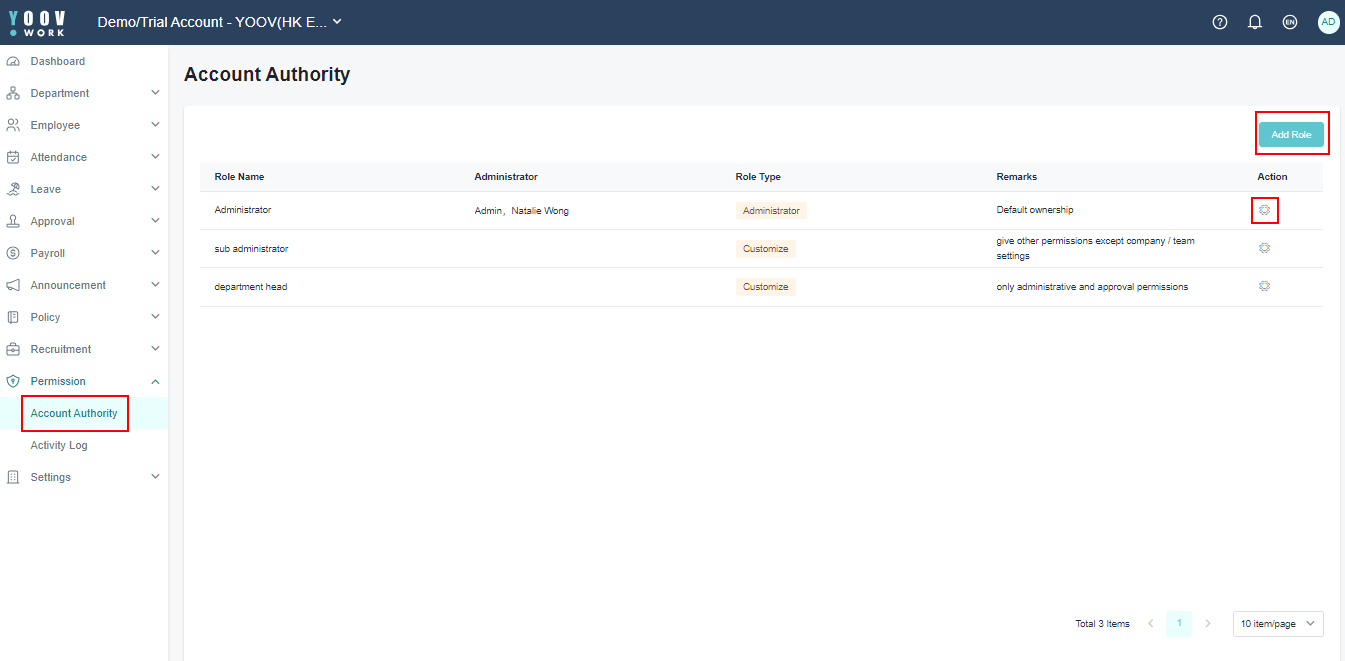Click the settings gear for department head role

pos(1264,286)
